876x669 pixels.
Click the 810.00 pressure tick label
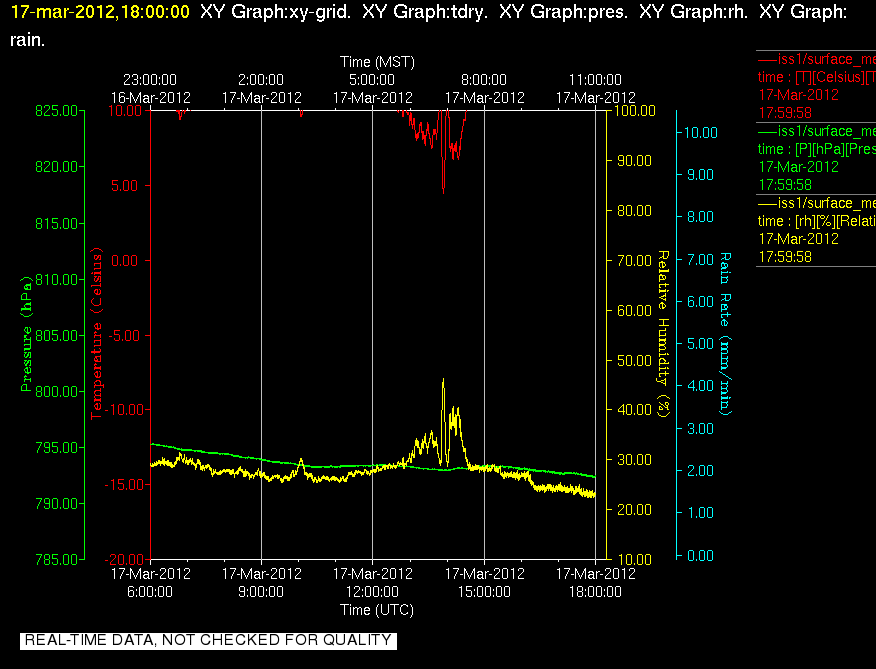click(56, 279)
